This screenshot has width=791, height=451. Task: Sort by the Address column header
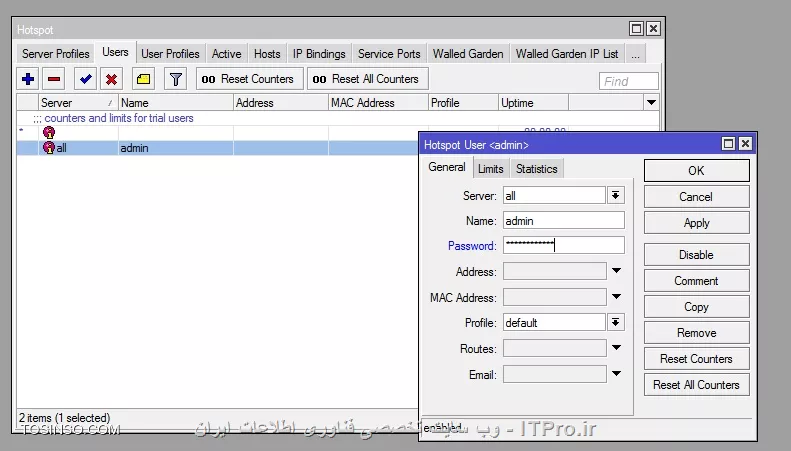[x=281, y=102]
